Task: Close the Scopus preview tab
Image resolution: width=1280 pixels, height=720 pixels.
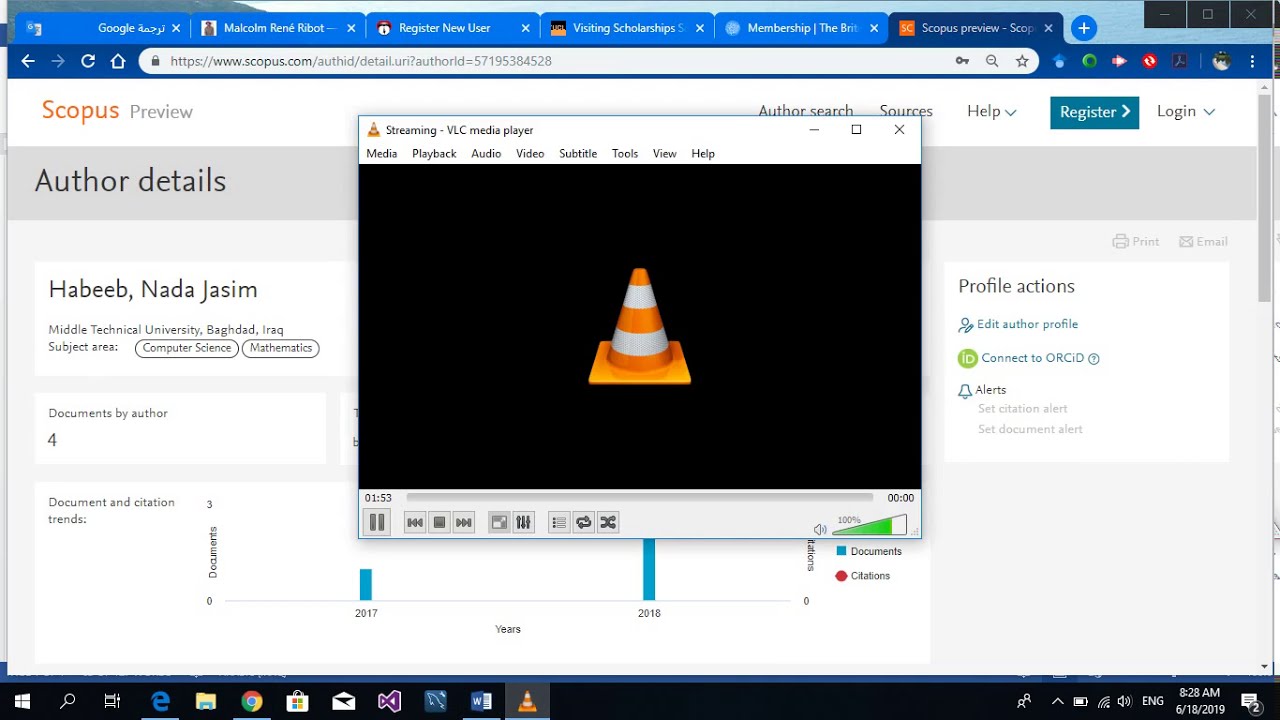Action: pyautogui.click(x=1048, y=28)
